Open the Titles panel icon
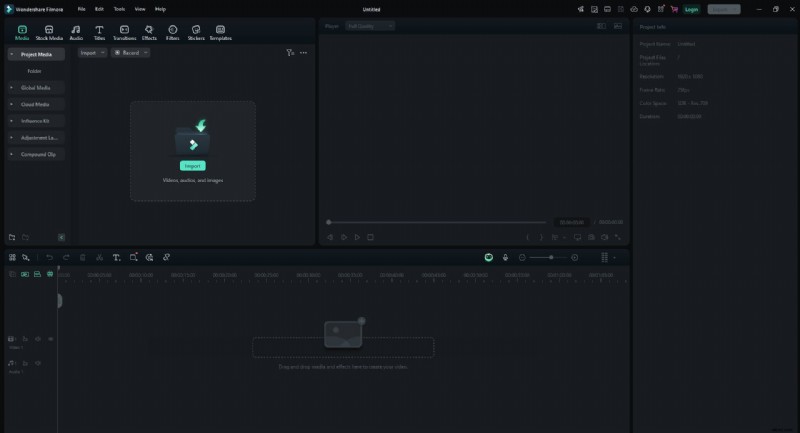 click(x=99, y=32)
